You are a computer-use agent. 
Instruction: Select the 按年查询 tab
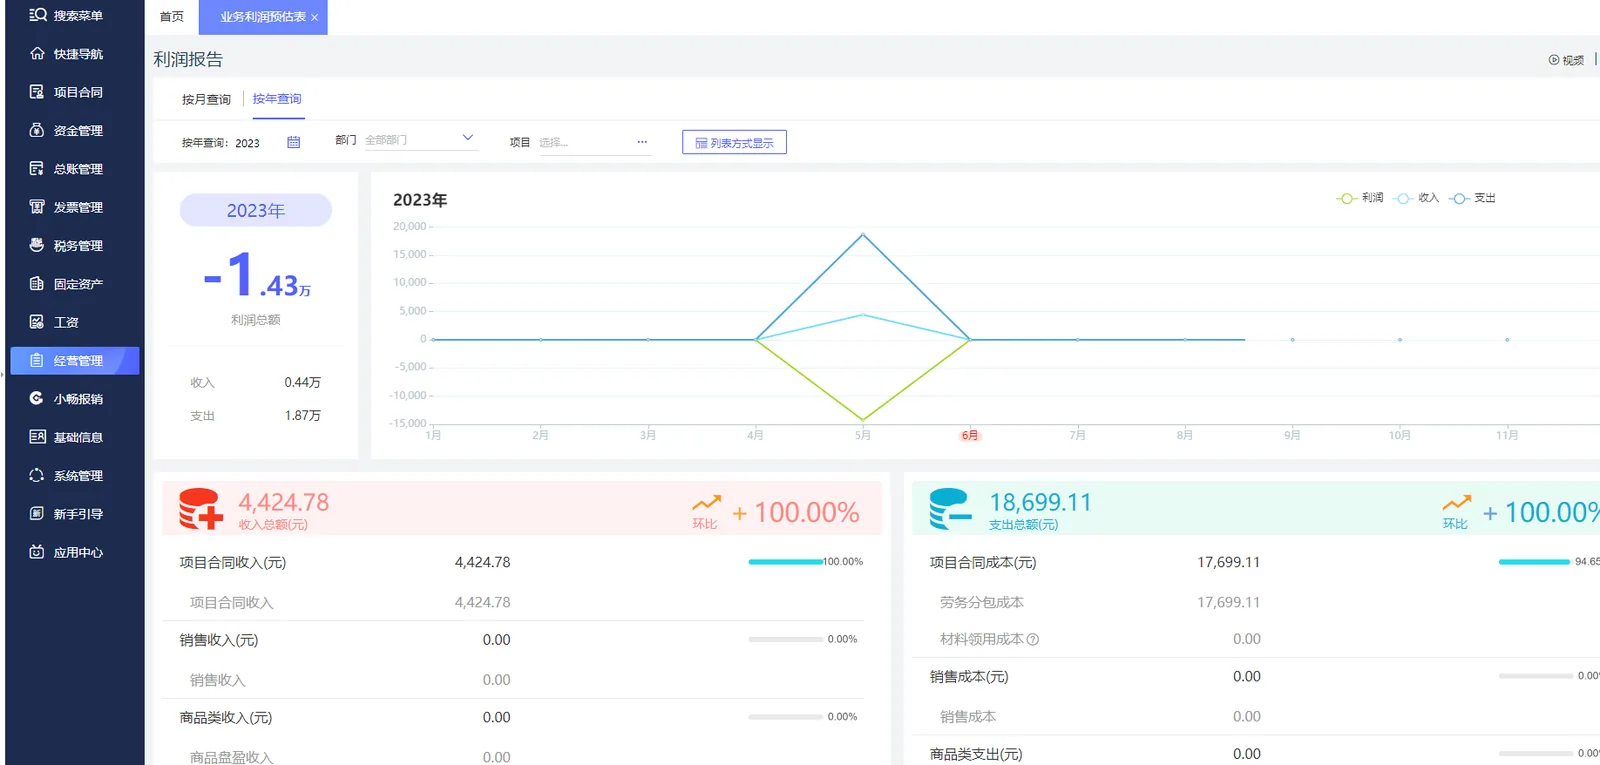[x=277, y=99]
